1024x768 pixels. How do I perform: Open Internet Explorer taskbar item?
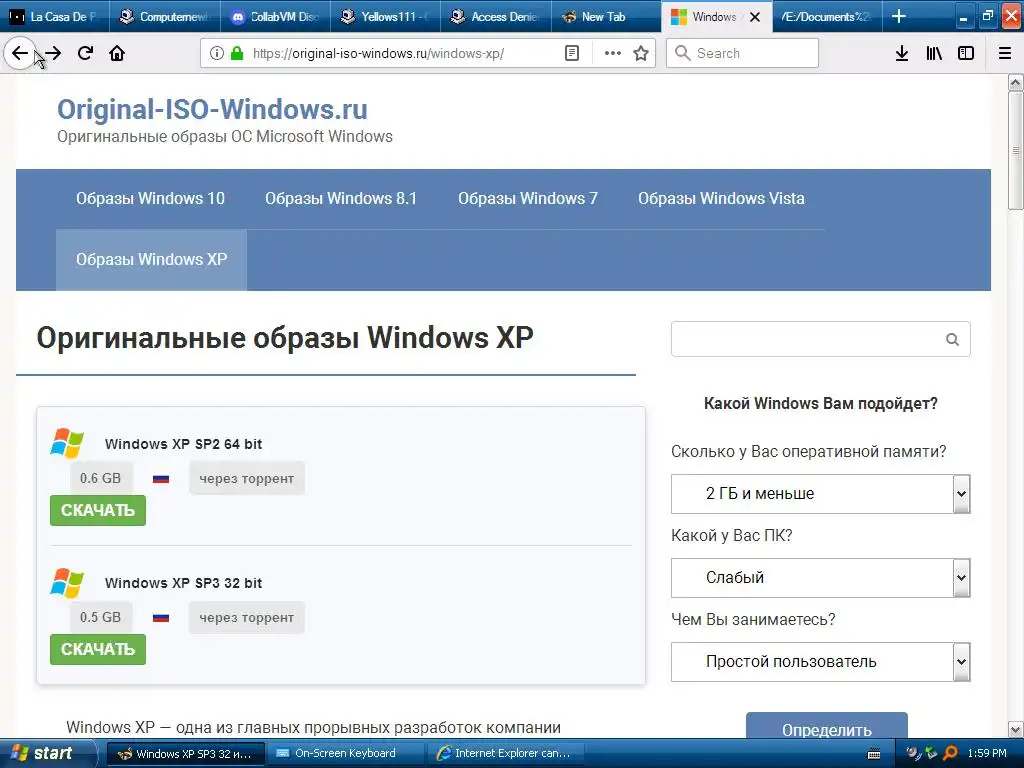coord(505,754)
